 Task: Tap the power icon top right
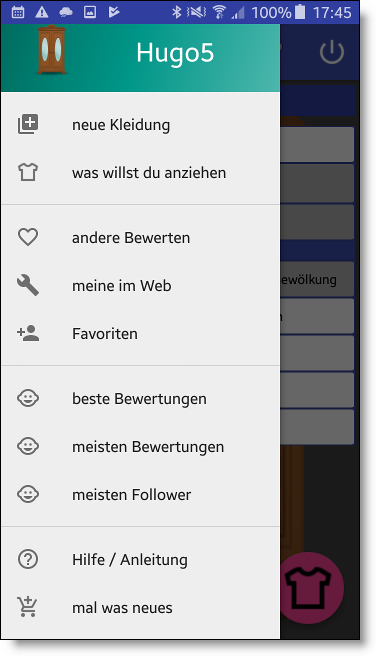pos(332,52)
